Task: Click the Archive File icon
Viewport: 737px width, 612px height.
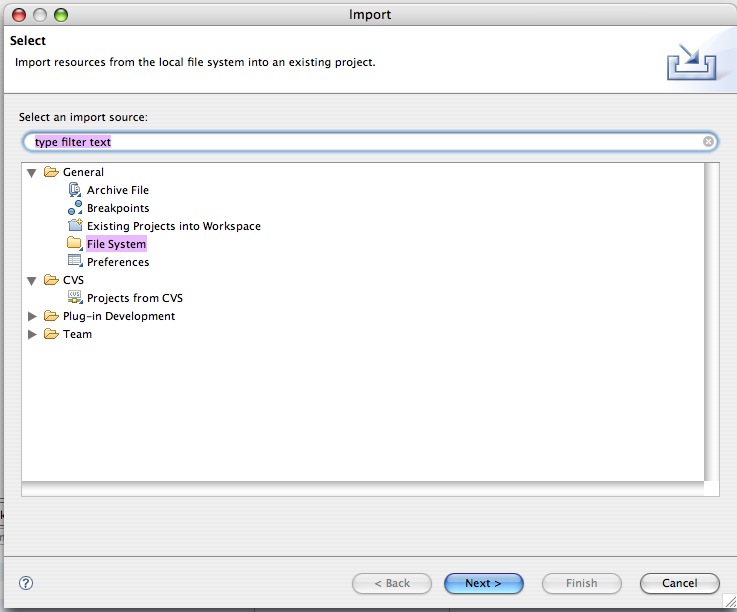Action: 74,190
